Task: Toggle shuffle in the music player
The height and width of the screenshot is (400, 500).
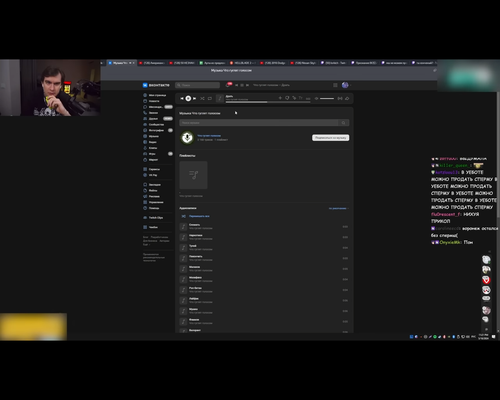Action: (202, 98)
